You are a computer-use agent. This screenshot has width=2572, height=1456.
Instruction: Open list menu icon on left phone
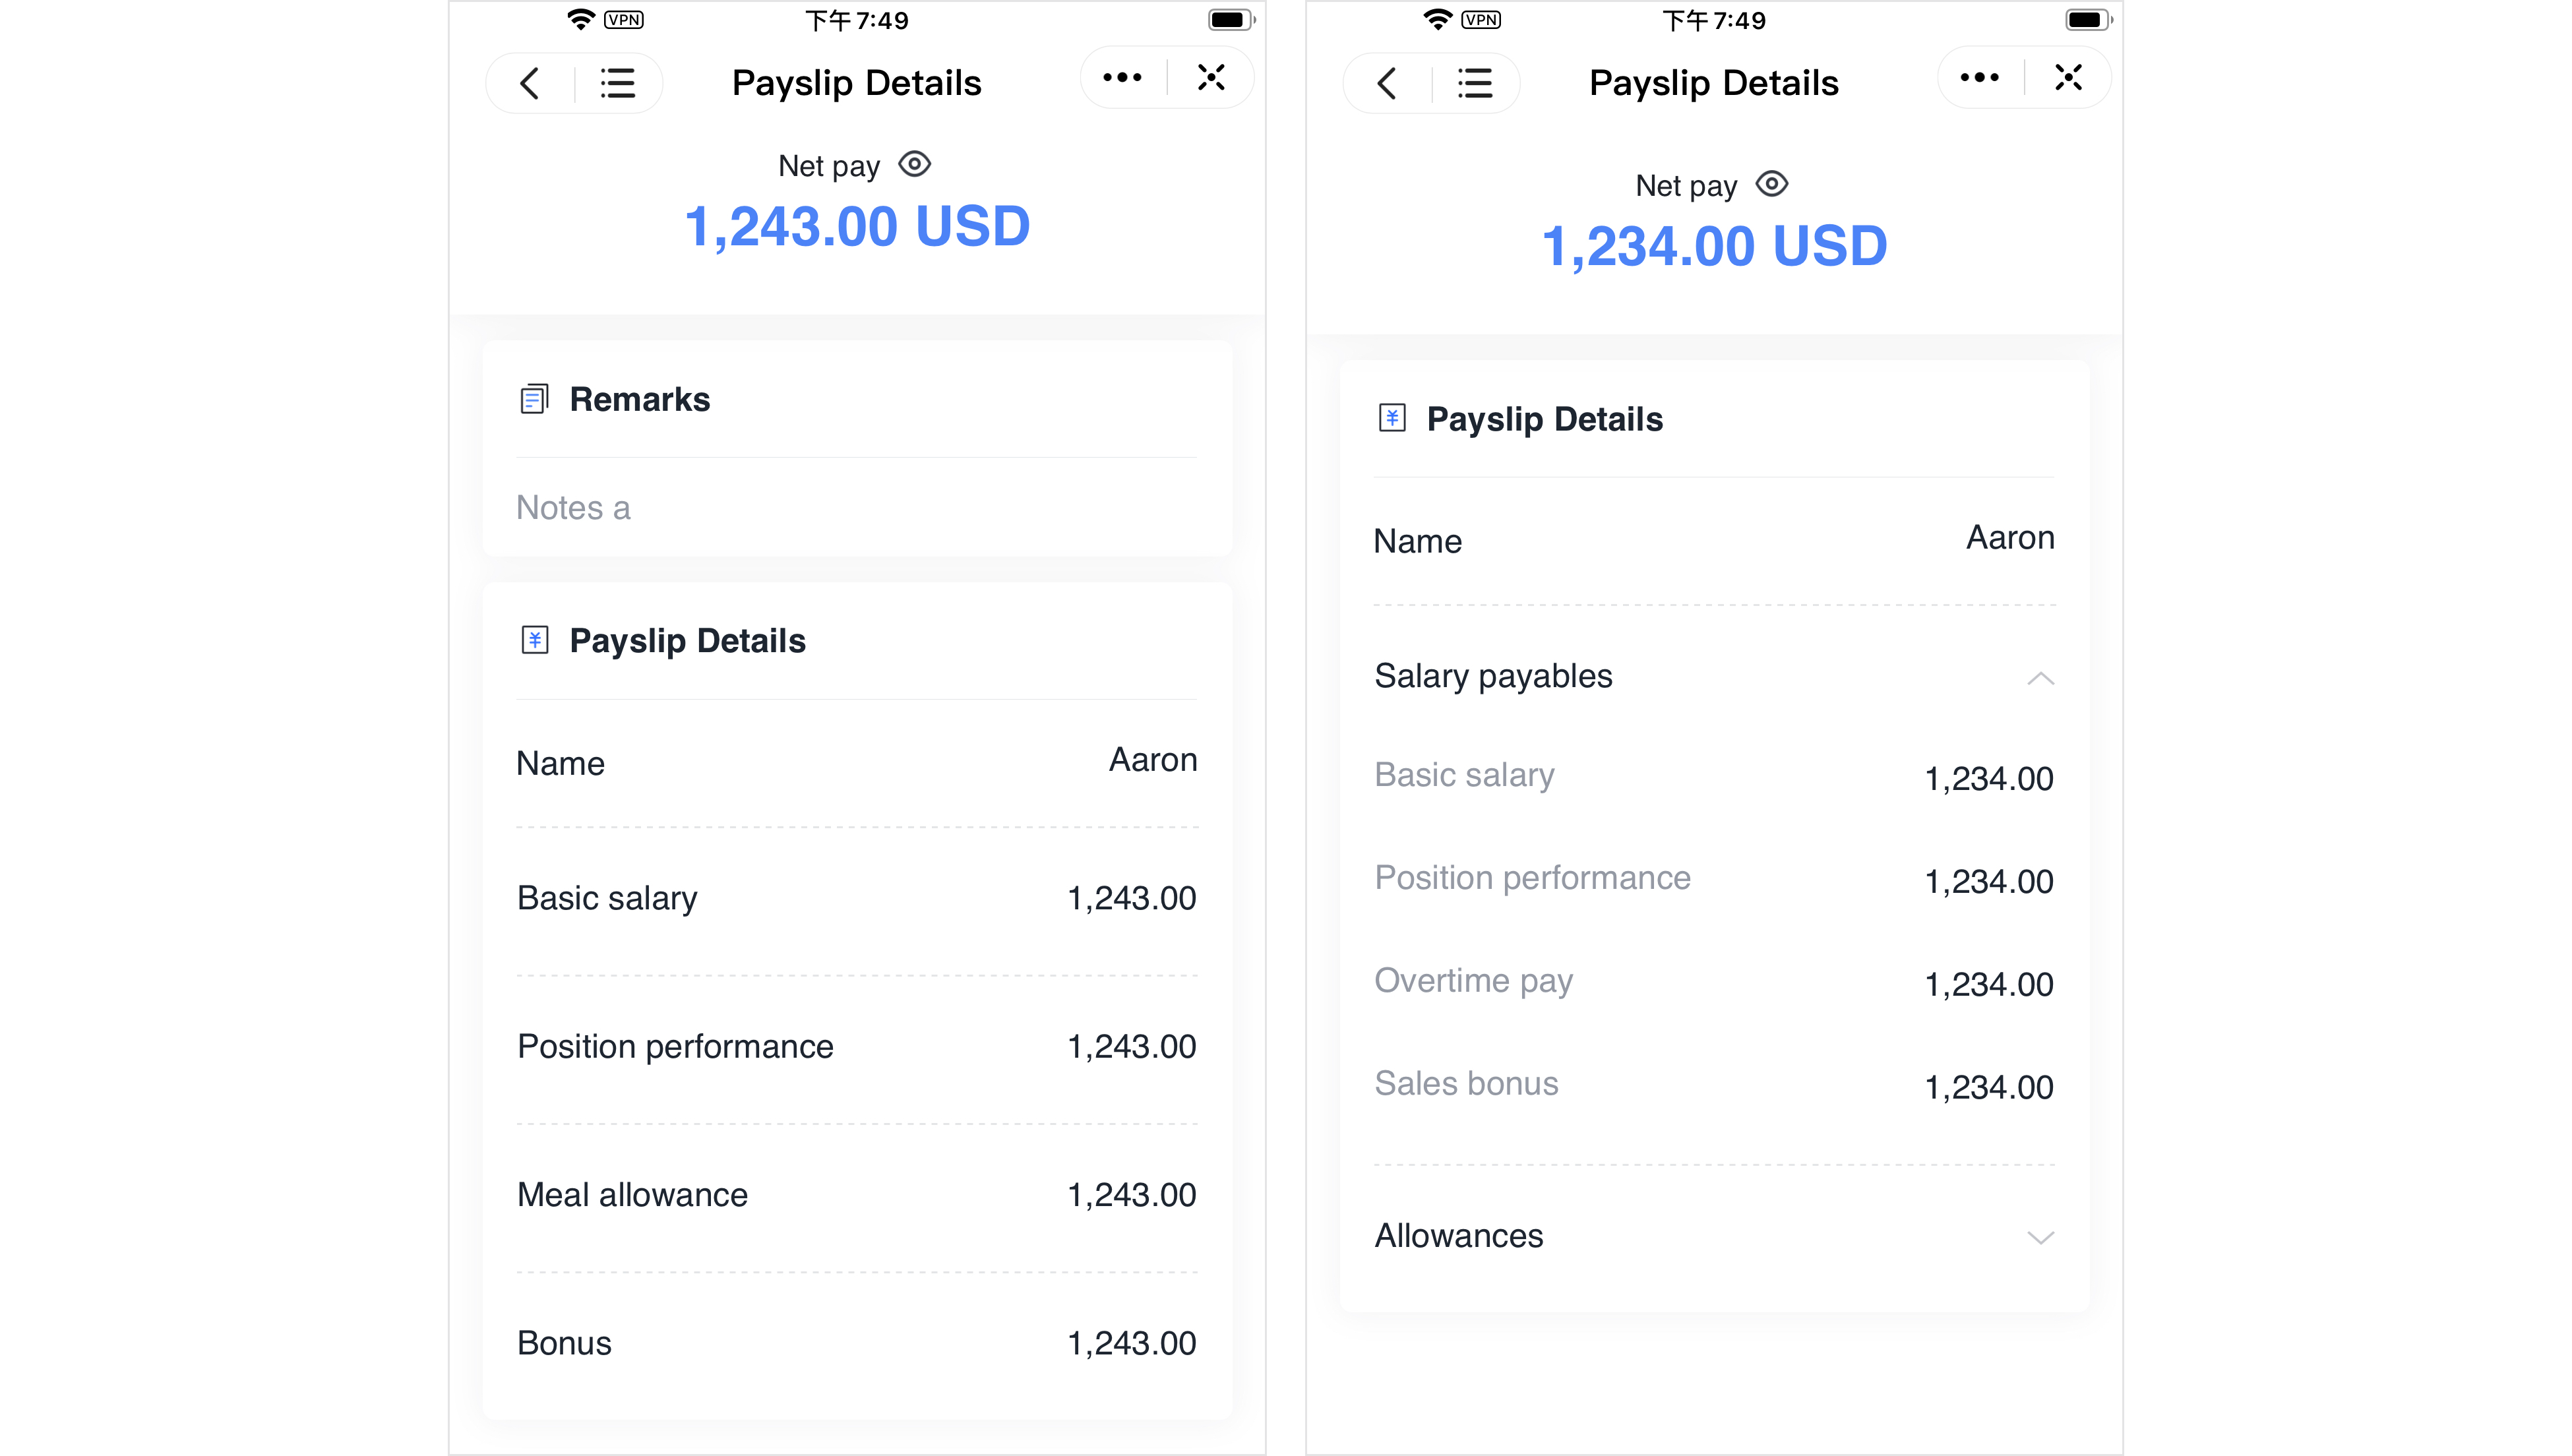tap(618, 83)
